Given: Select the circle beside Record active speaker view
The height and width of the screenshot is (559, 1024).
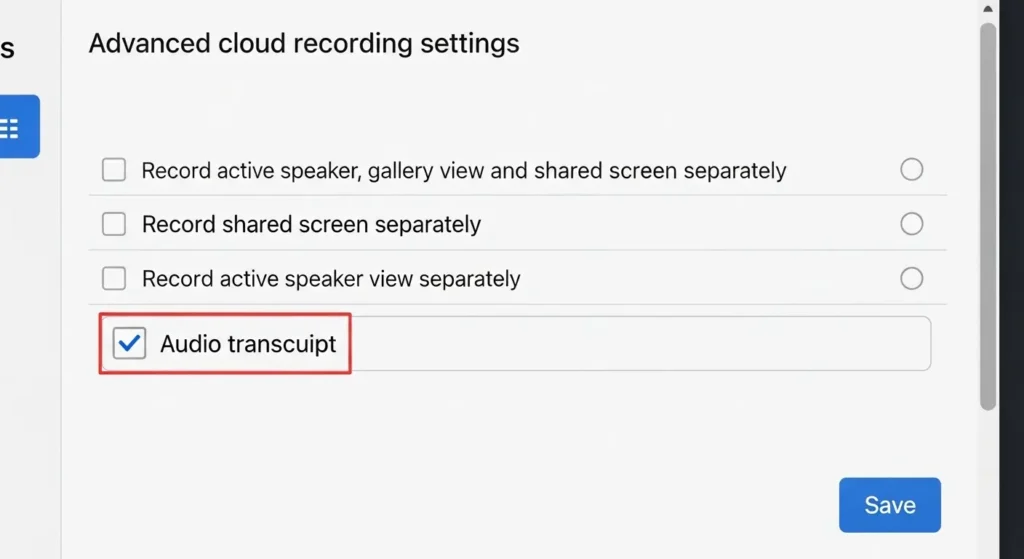Looking at the screenshot, I should [911, 277].
